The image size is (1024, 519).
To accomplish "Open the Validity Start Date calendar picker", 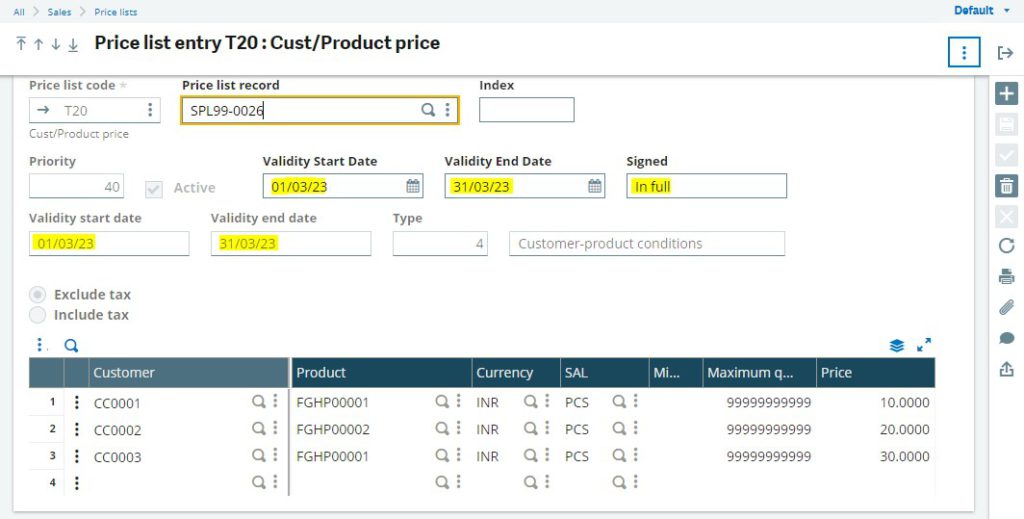I will [x=413, y=186].
